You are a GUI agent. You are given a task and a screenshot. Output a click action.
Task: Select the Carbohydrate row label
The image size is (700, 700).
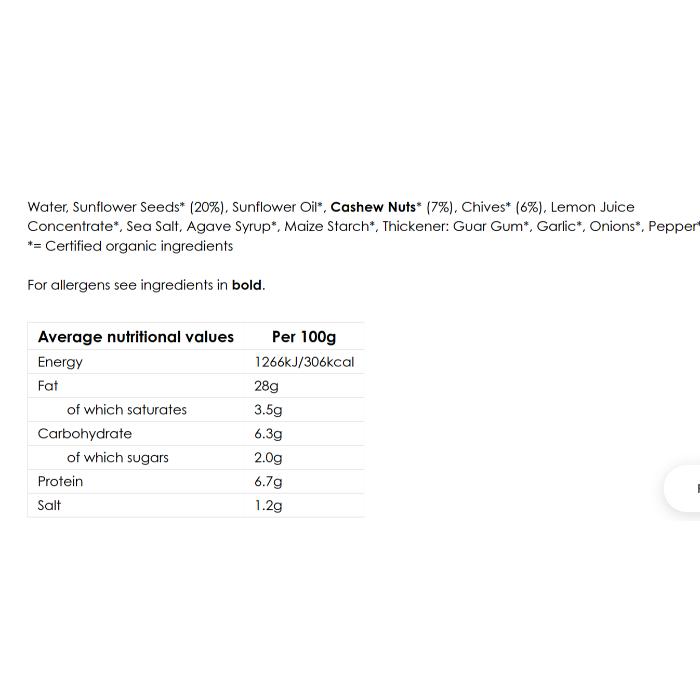point(85,433)
